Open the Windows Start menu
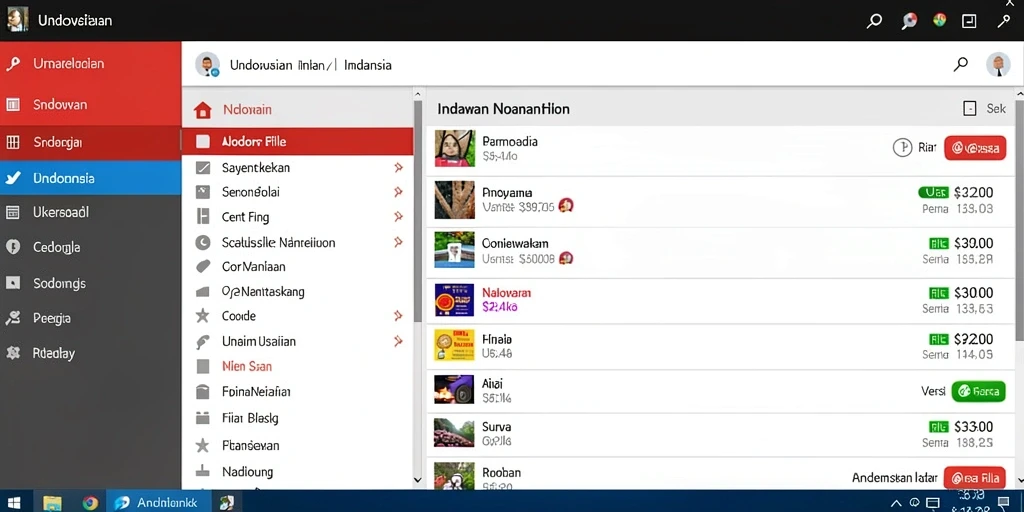The height and width of the screenshot is (512, 1024). 13,502
